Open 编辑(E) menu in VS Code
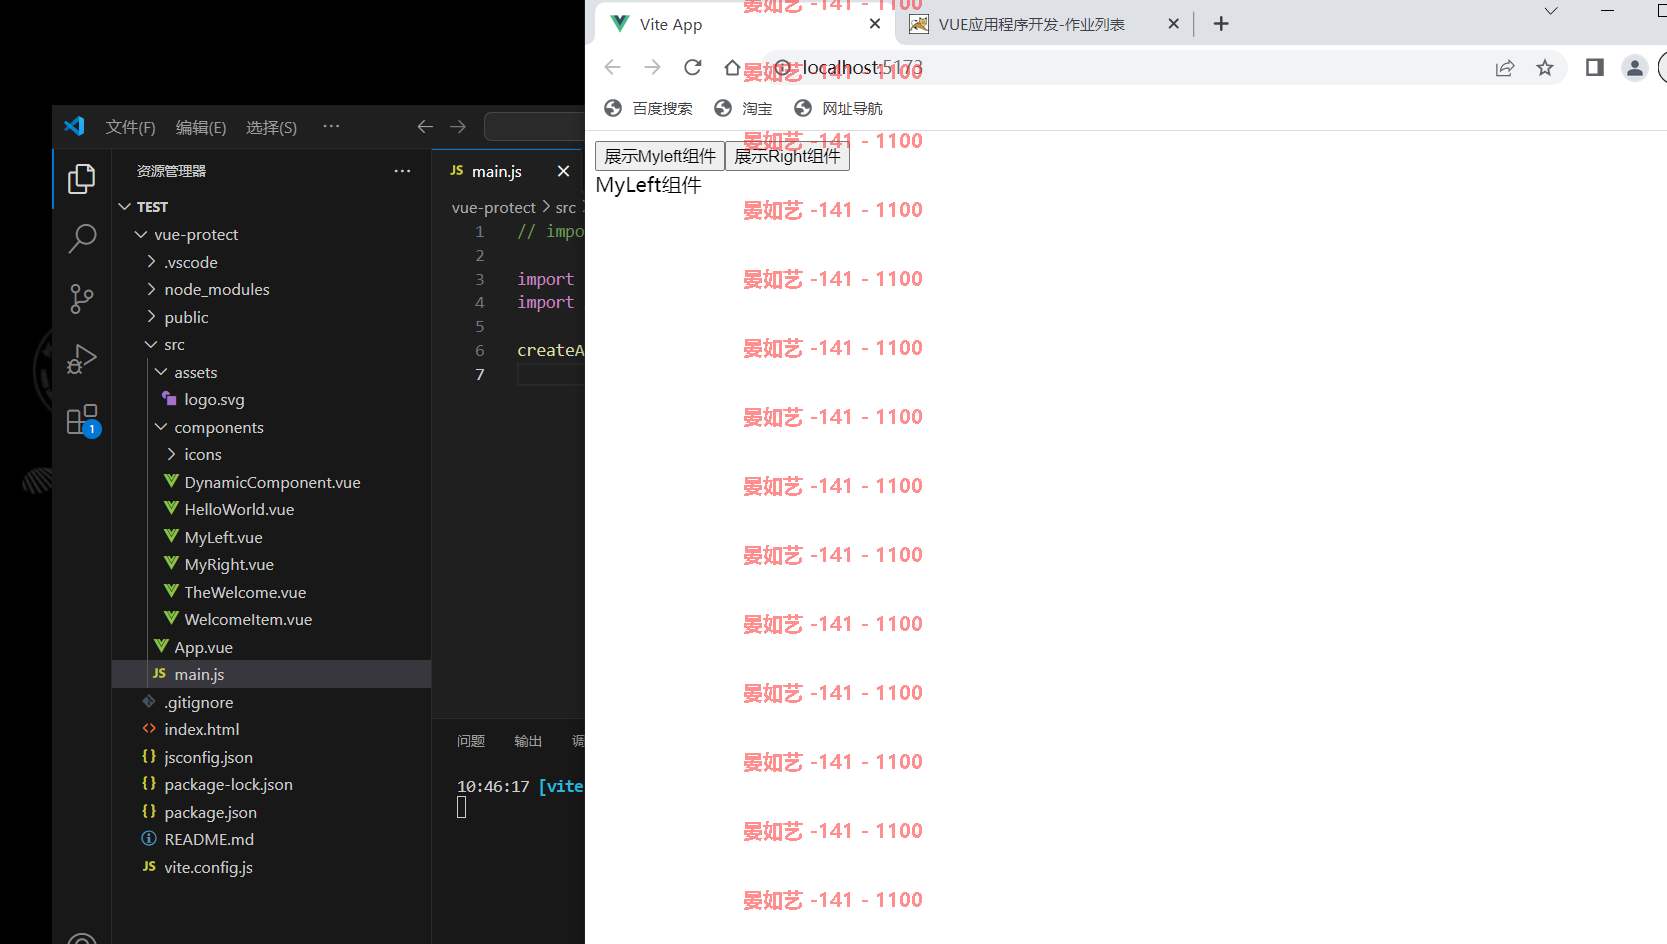The height and width of the screenshot is (944, 1667). point(201,127)
